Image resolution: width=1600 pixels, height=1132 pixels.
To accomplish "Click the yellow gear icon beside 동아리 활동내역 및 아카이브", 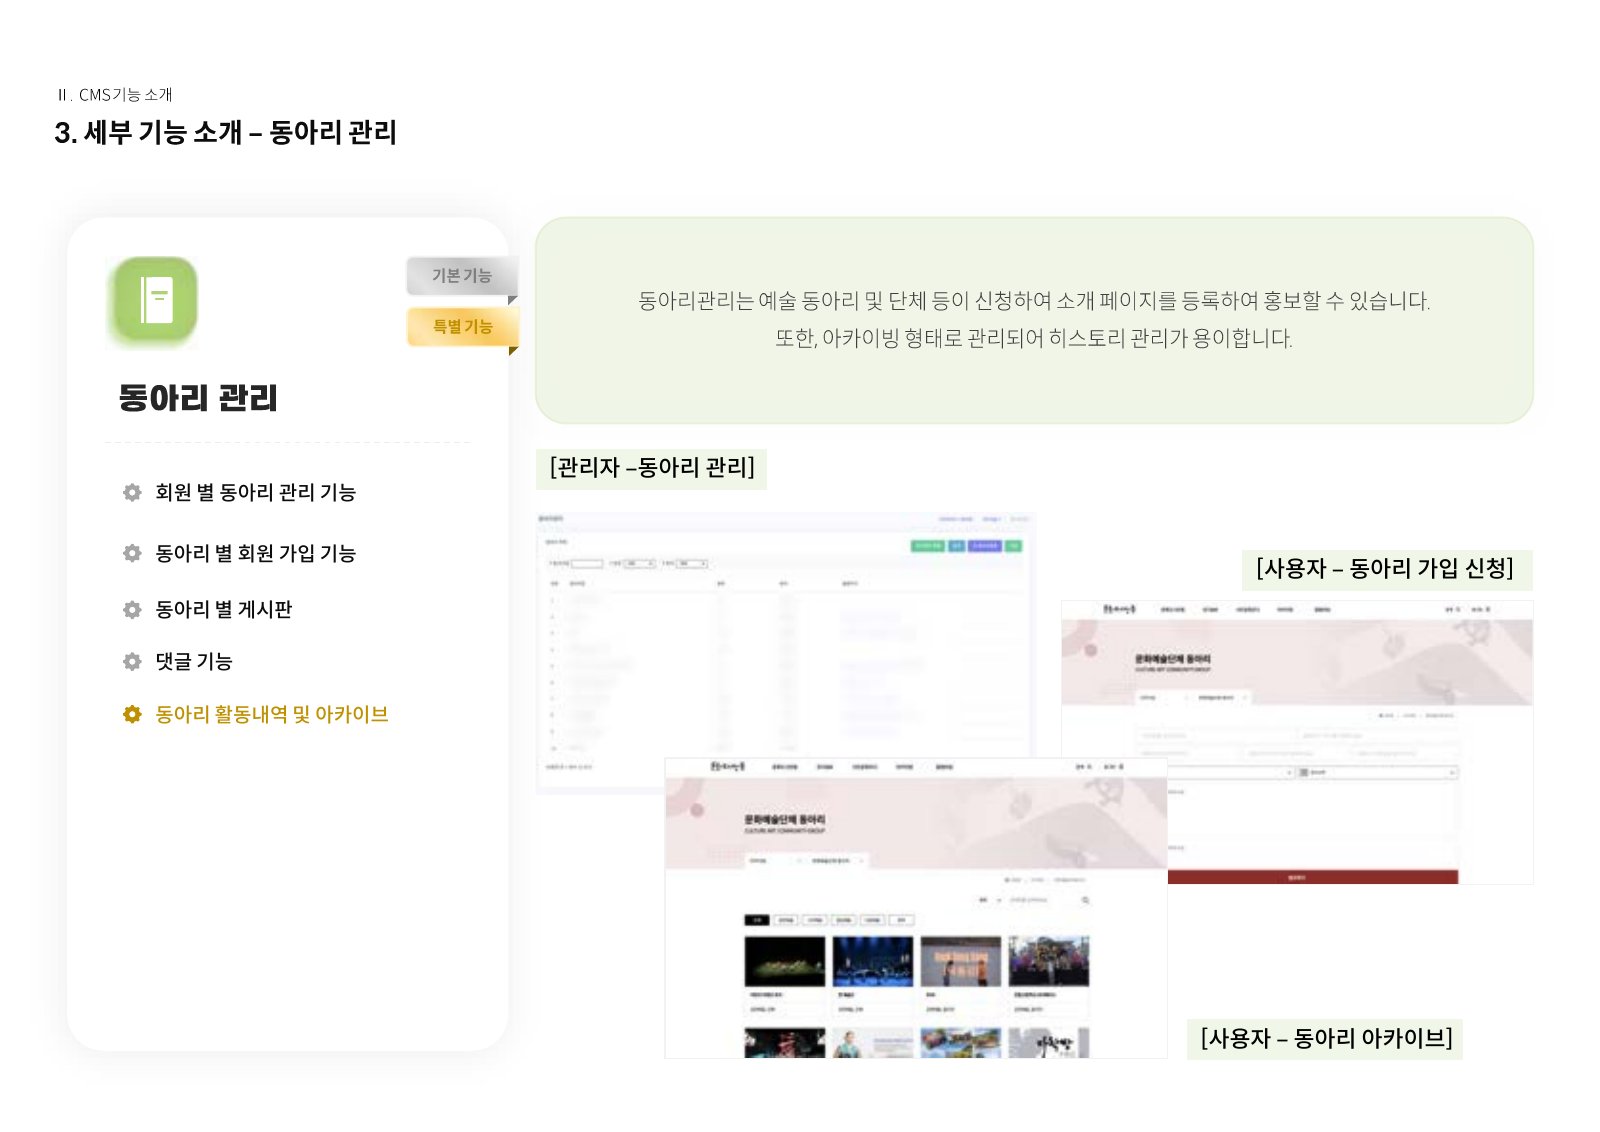I will click(x=132, y=714).
